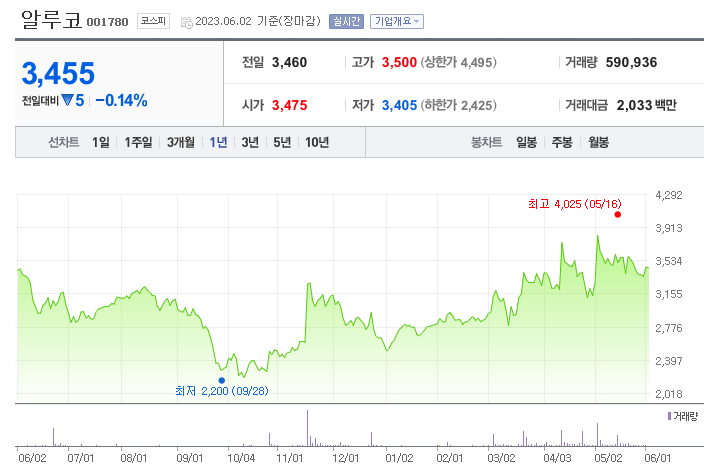This screenshot has width=704, height=475.
Task: Click the 거래량 volume legend swatch
Action: pyautogui.click(x=669, y=416)
